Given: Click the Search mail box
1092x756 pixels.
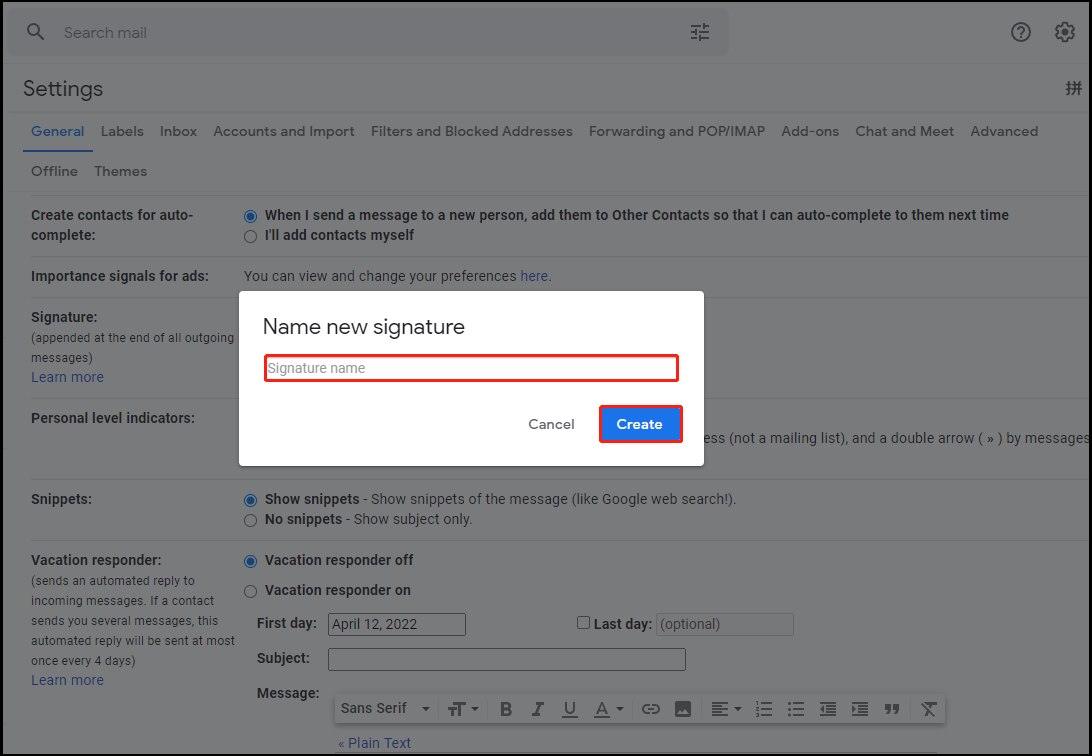Looking at the screenshot, I should pos(366,33).
